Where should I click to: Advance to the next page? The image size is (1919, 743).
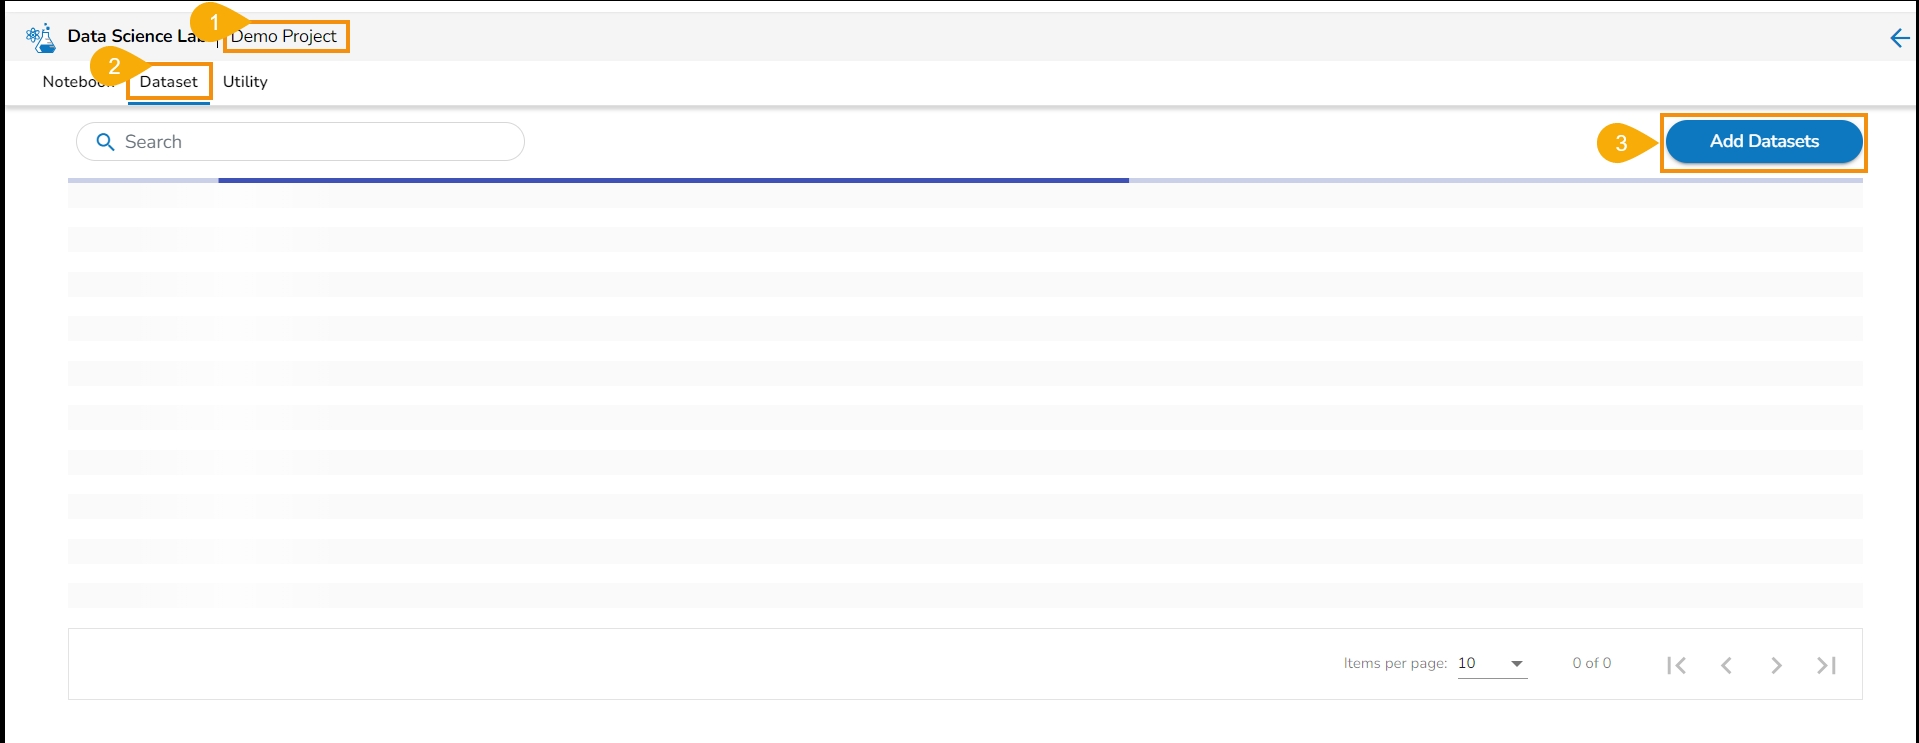coord(1776,665)
